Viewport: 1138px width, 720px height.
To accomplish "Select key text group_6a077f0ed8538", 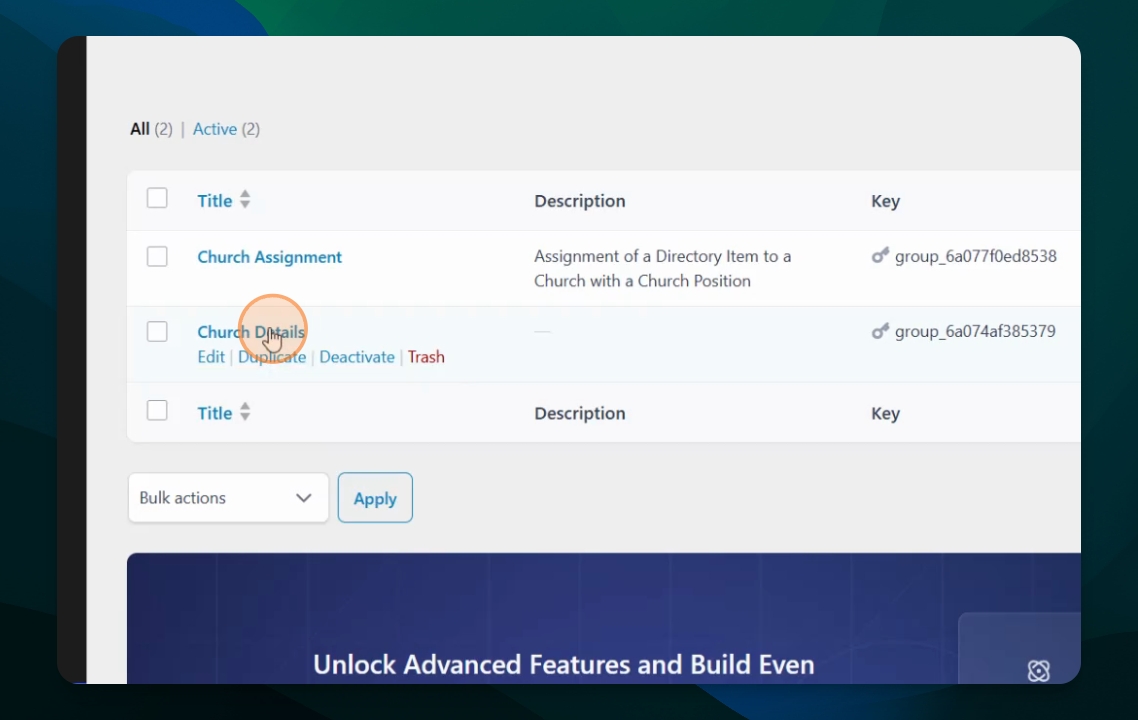I will [x=975, y=256].
